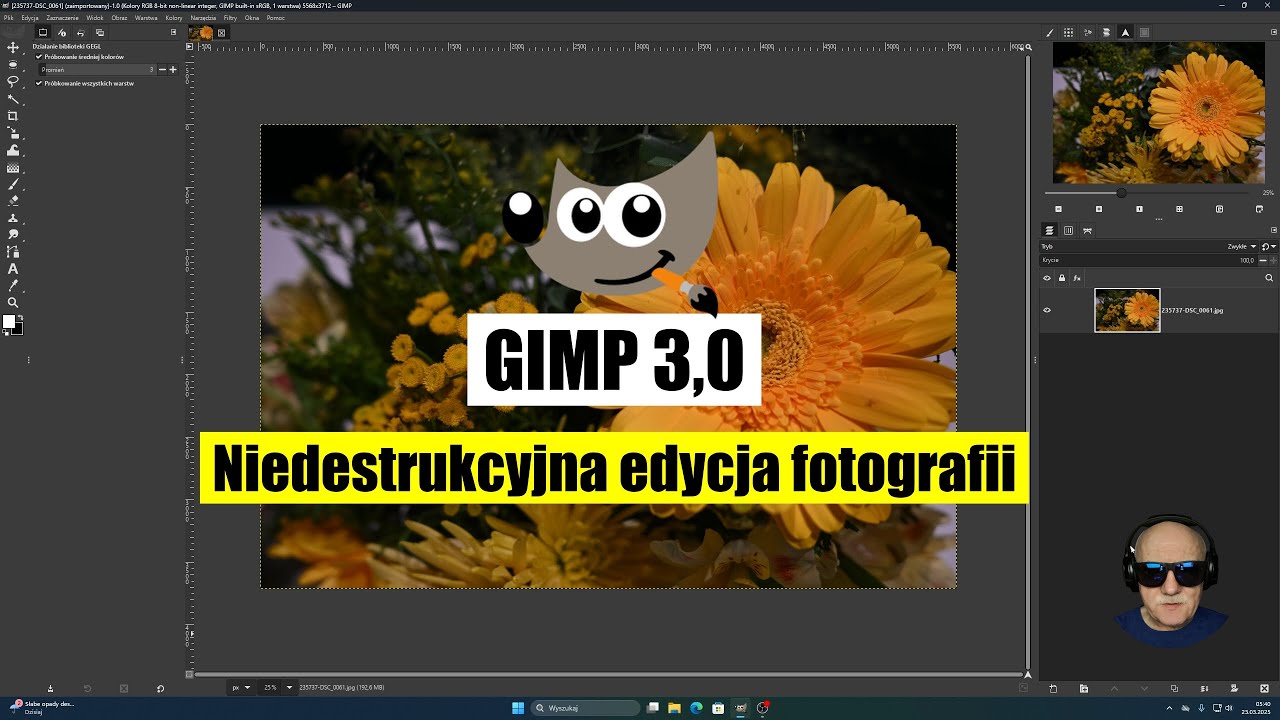Open the Edycja menu

point(30,18)
